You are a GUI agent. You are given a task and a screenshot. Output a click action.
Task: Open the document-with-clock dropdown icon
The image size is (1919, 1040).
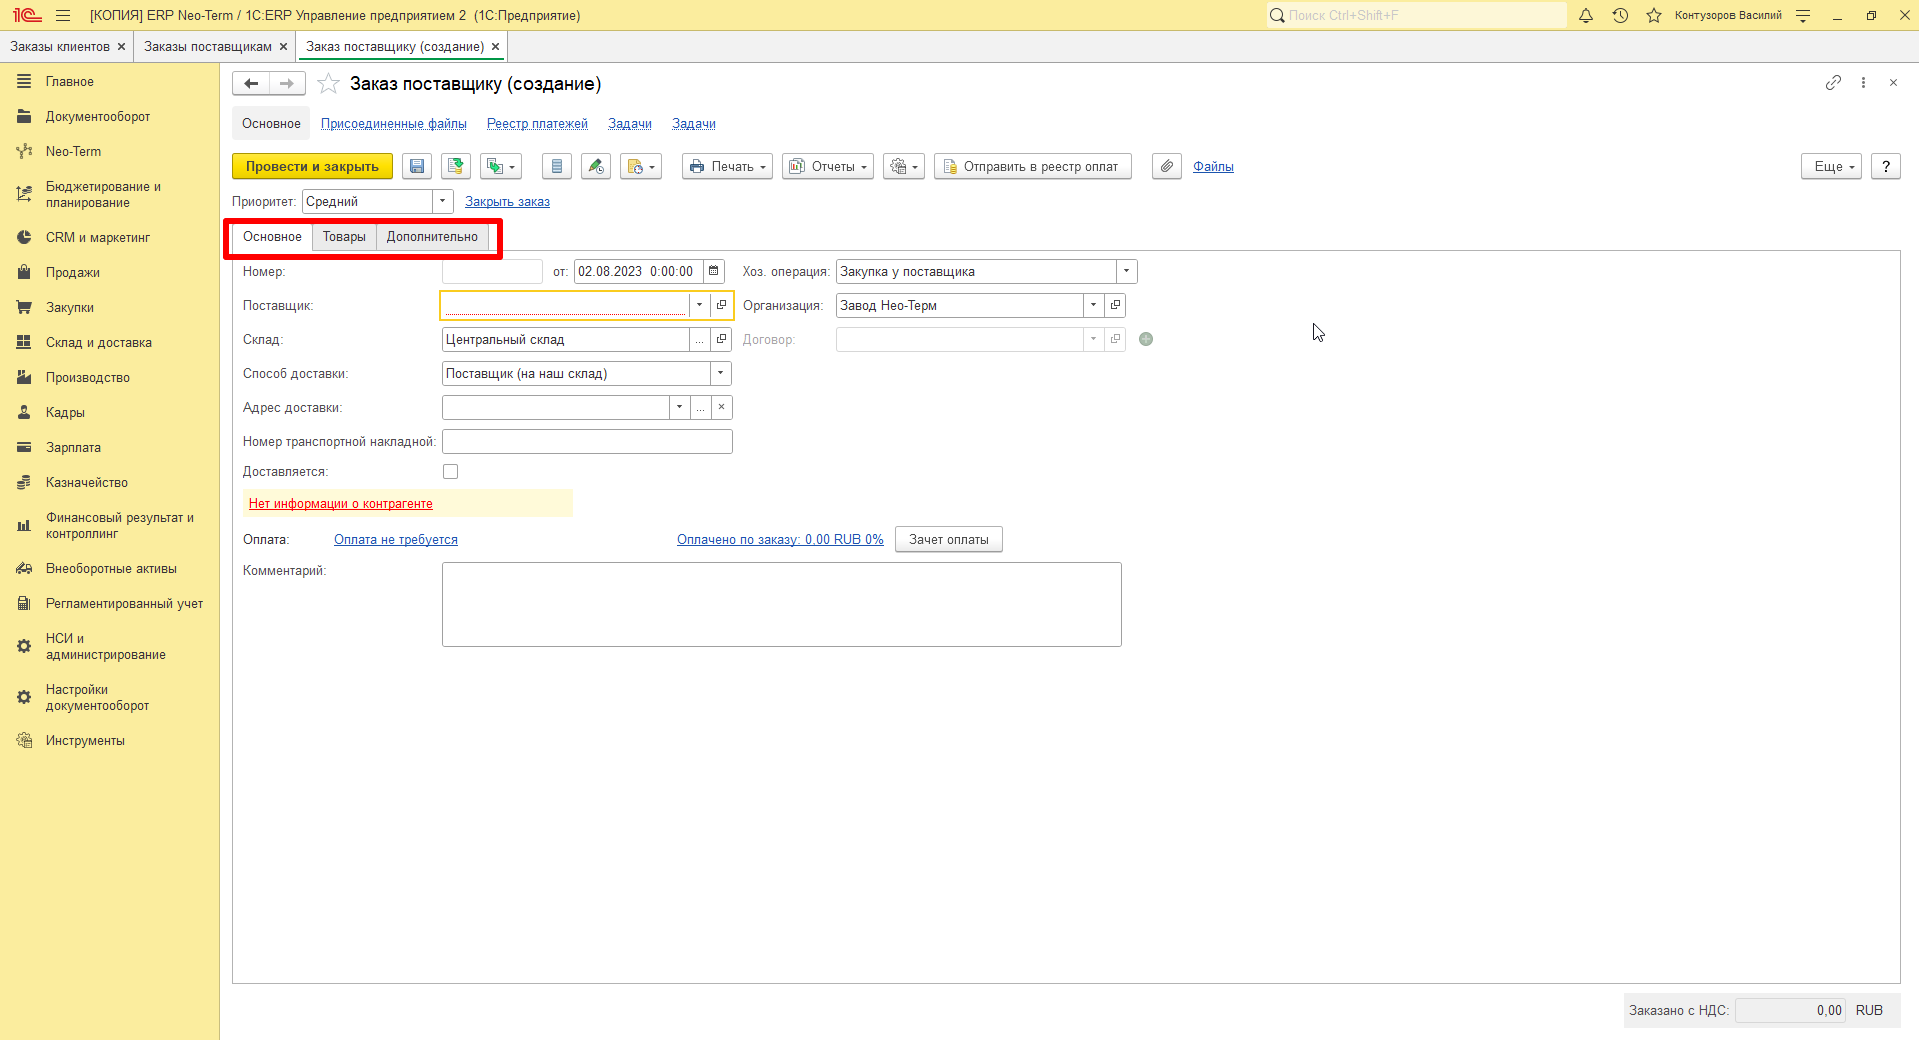coord(641,167)
